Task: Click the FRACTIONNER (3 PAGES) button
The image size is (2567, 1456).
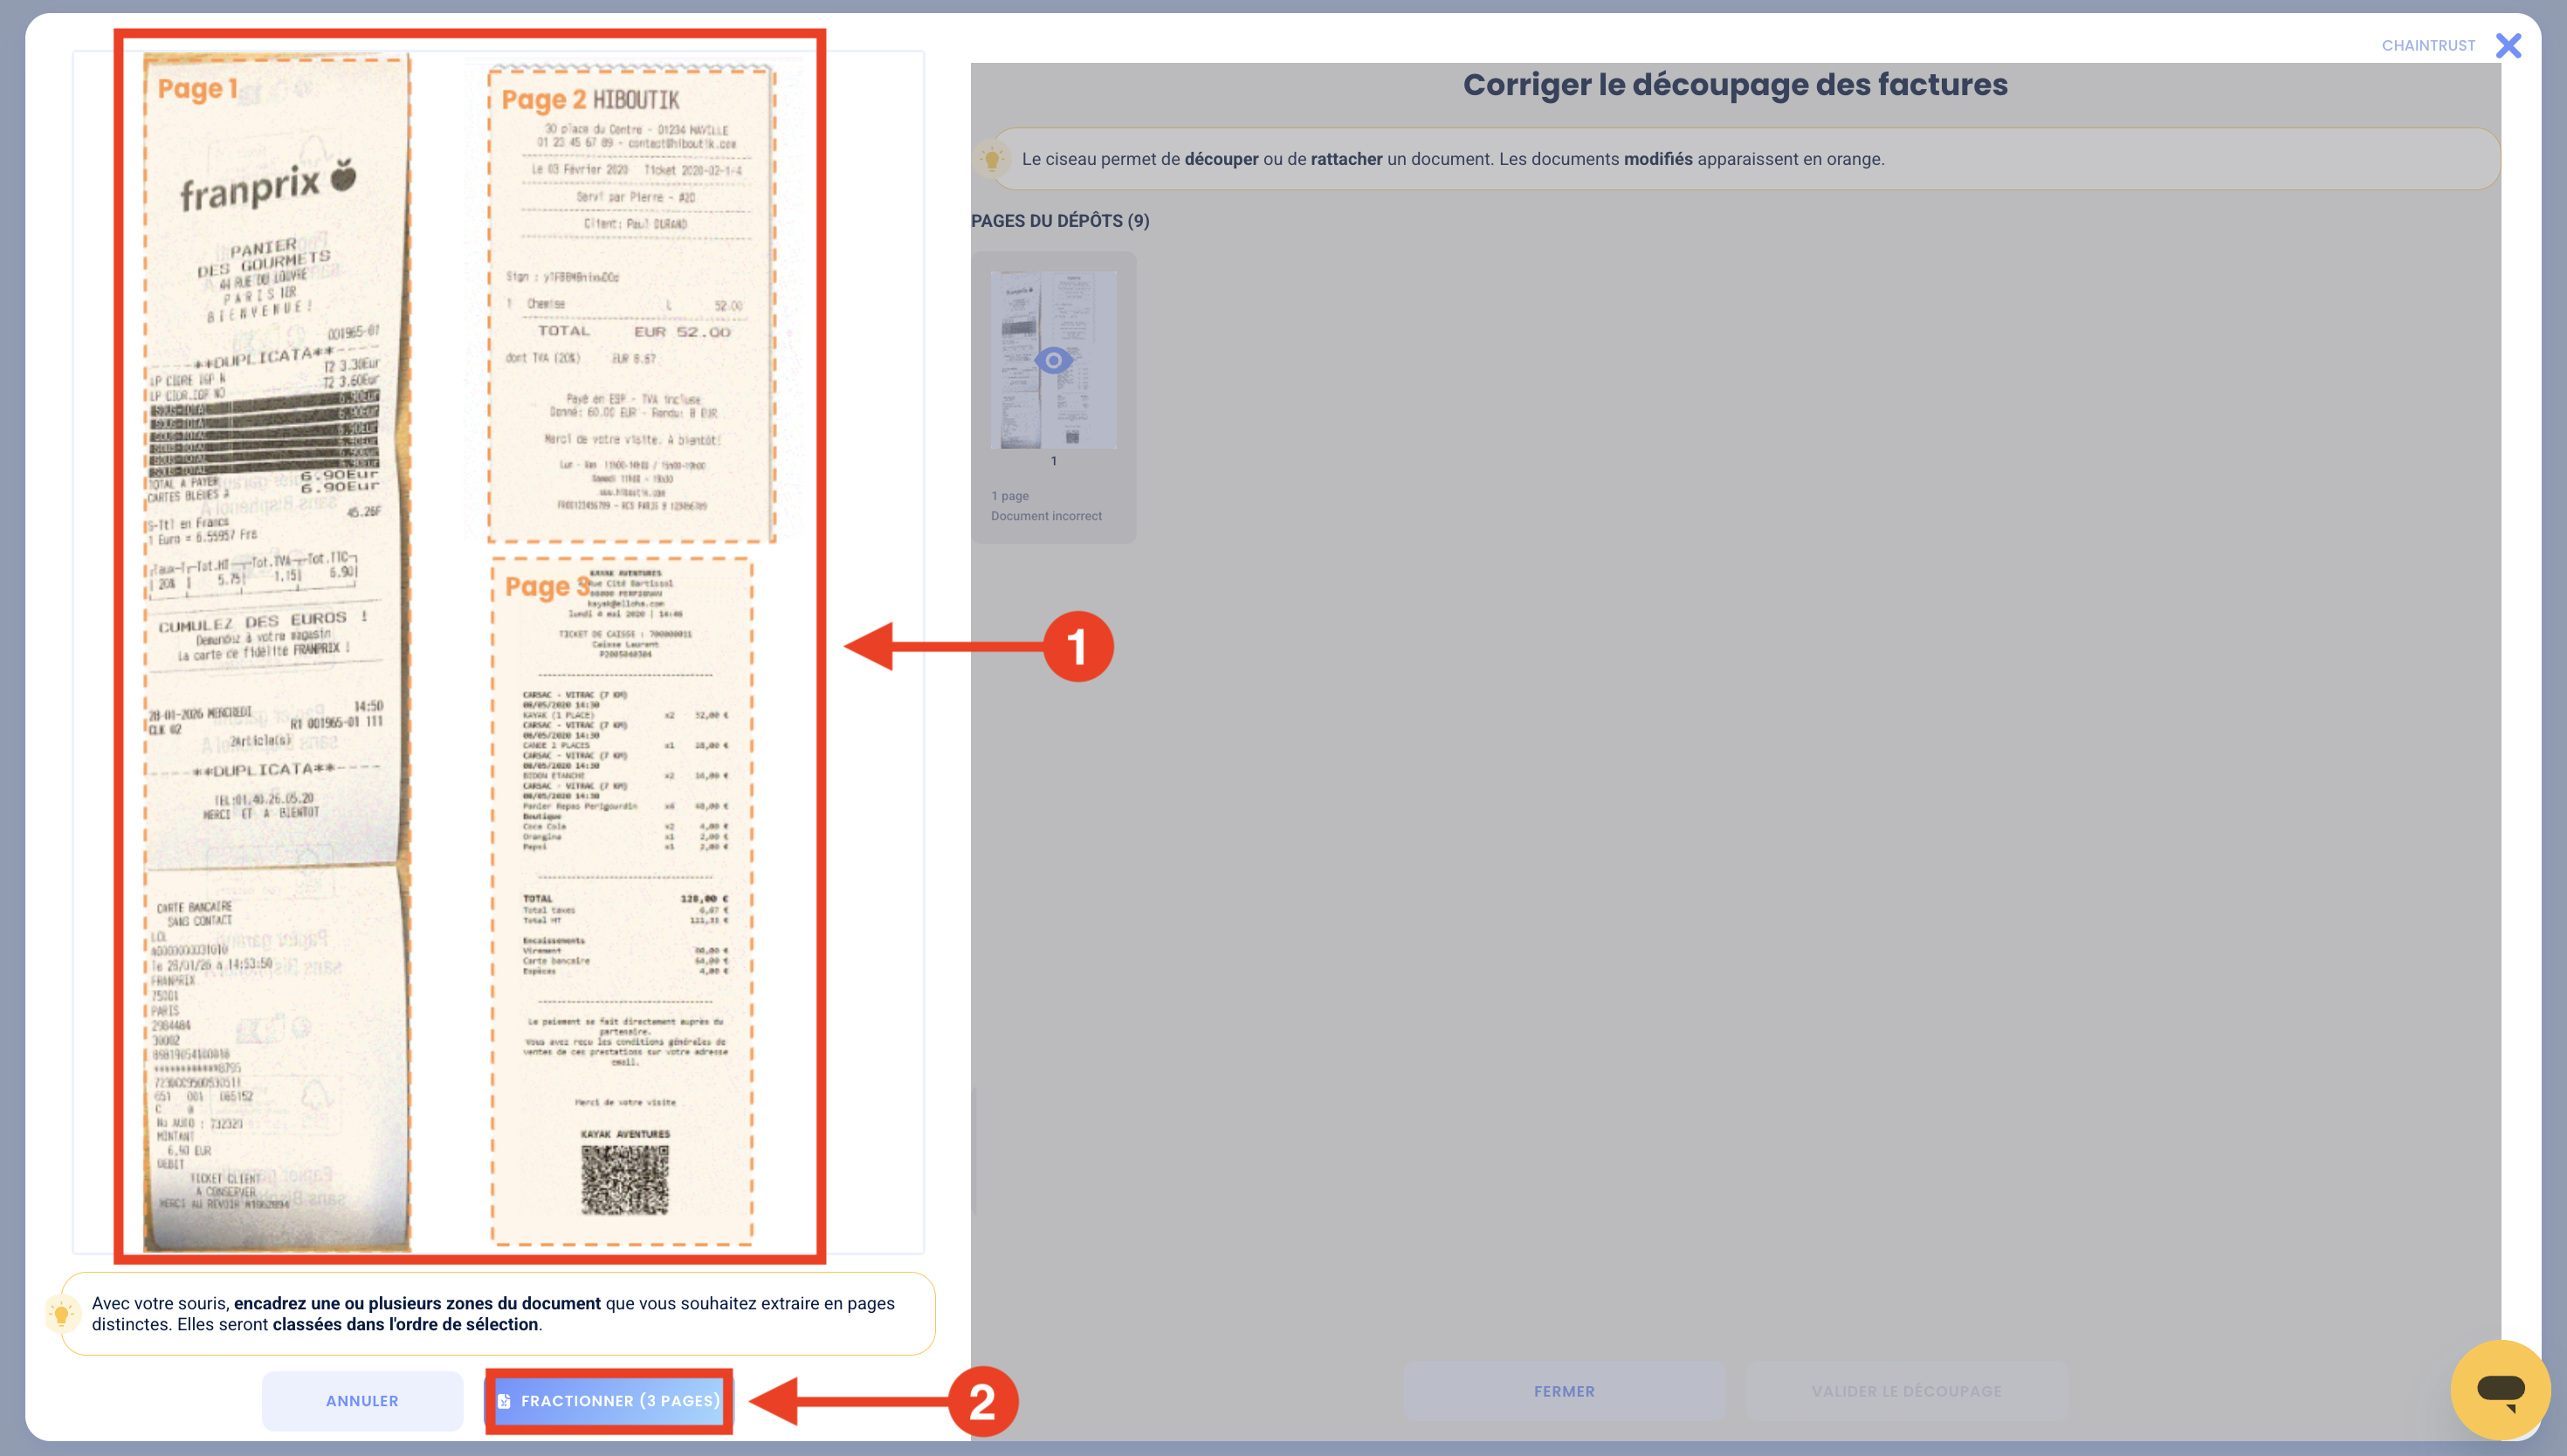Action: coord(609,1400)
